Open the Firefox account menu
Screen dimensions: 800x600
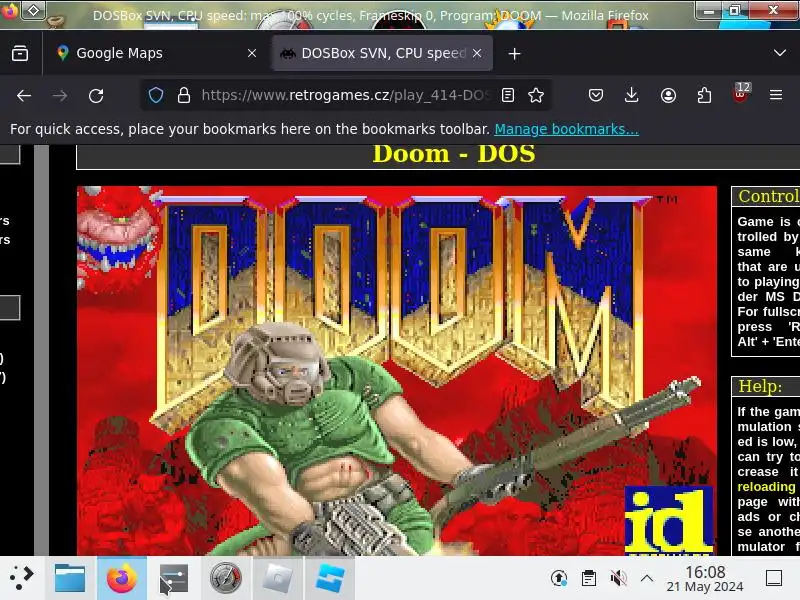(668, 95)
